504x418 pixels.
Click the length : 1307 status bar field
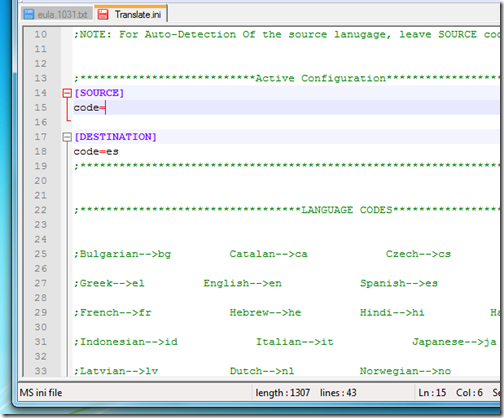coord(283,393)
